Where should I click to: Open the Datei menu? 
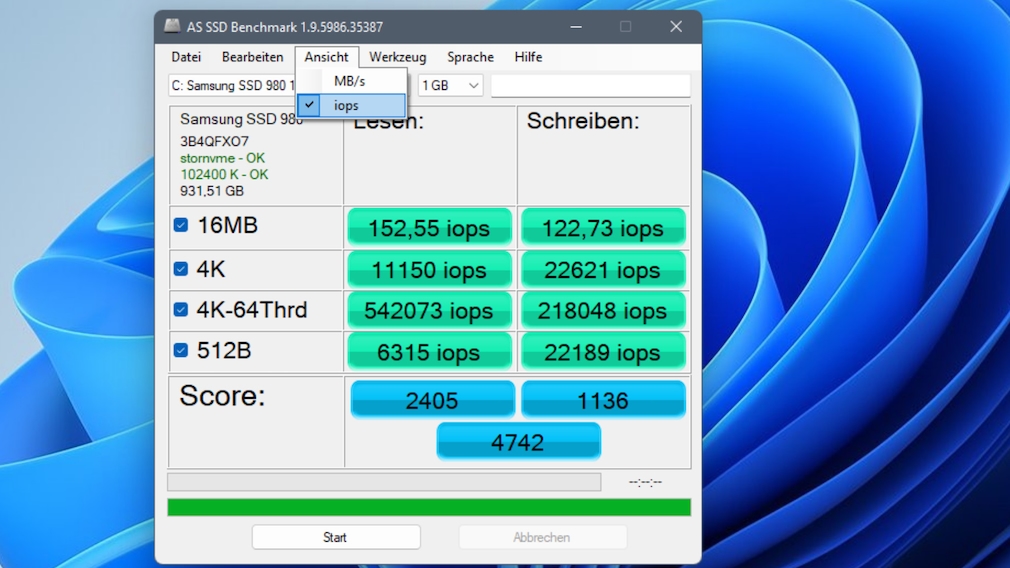coord(186,57)
